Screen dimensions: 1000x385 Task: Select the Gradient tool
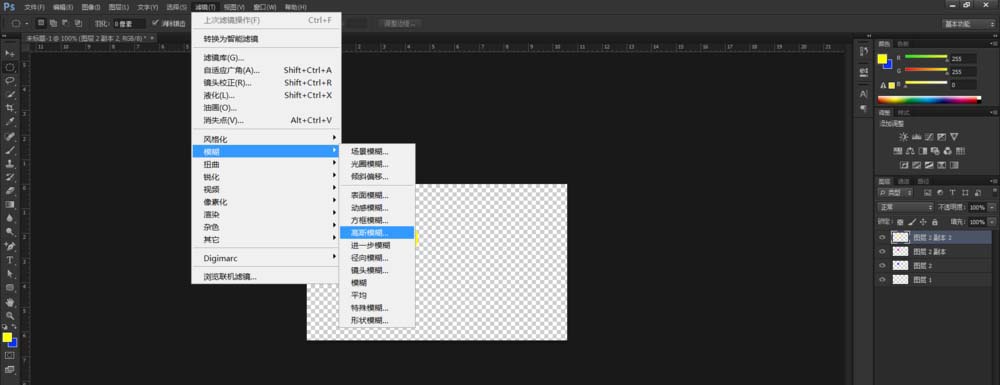pos(10,204)
